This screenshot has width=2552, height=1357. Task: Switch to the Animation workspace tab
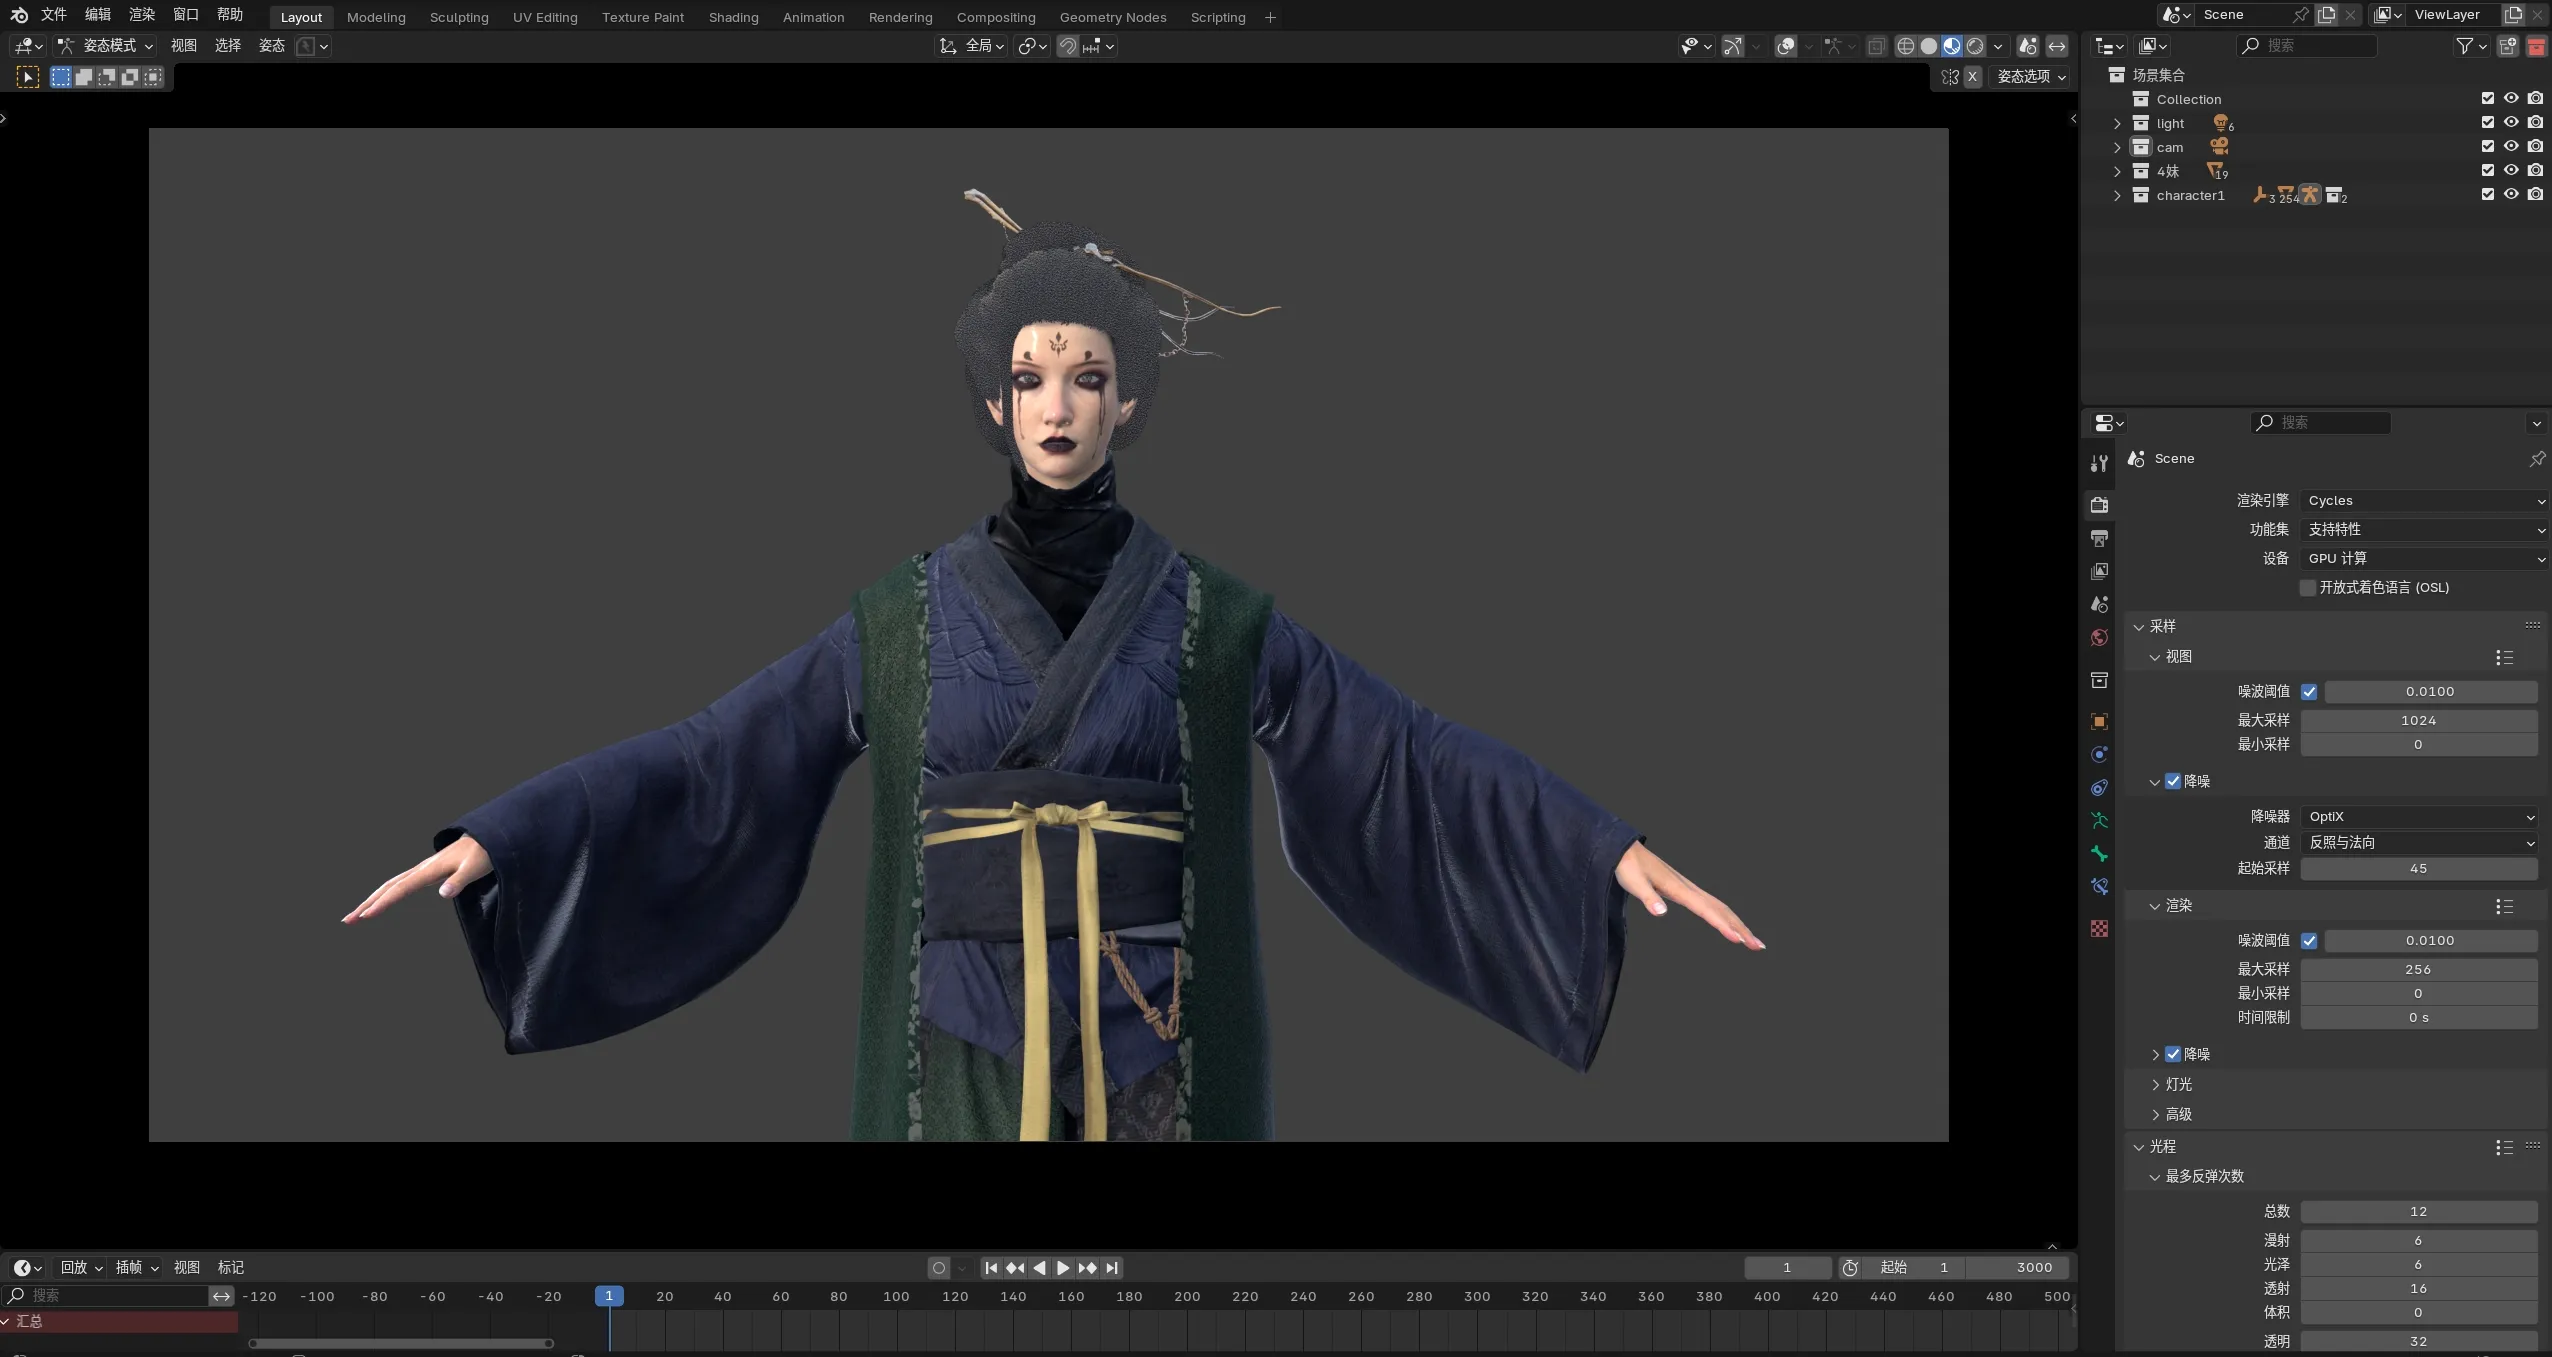[813, 17]
